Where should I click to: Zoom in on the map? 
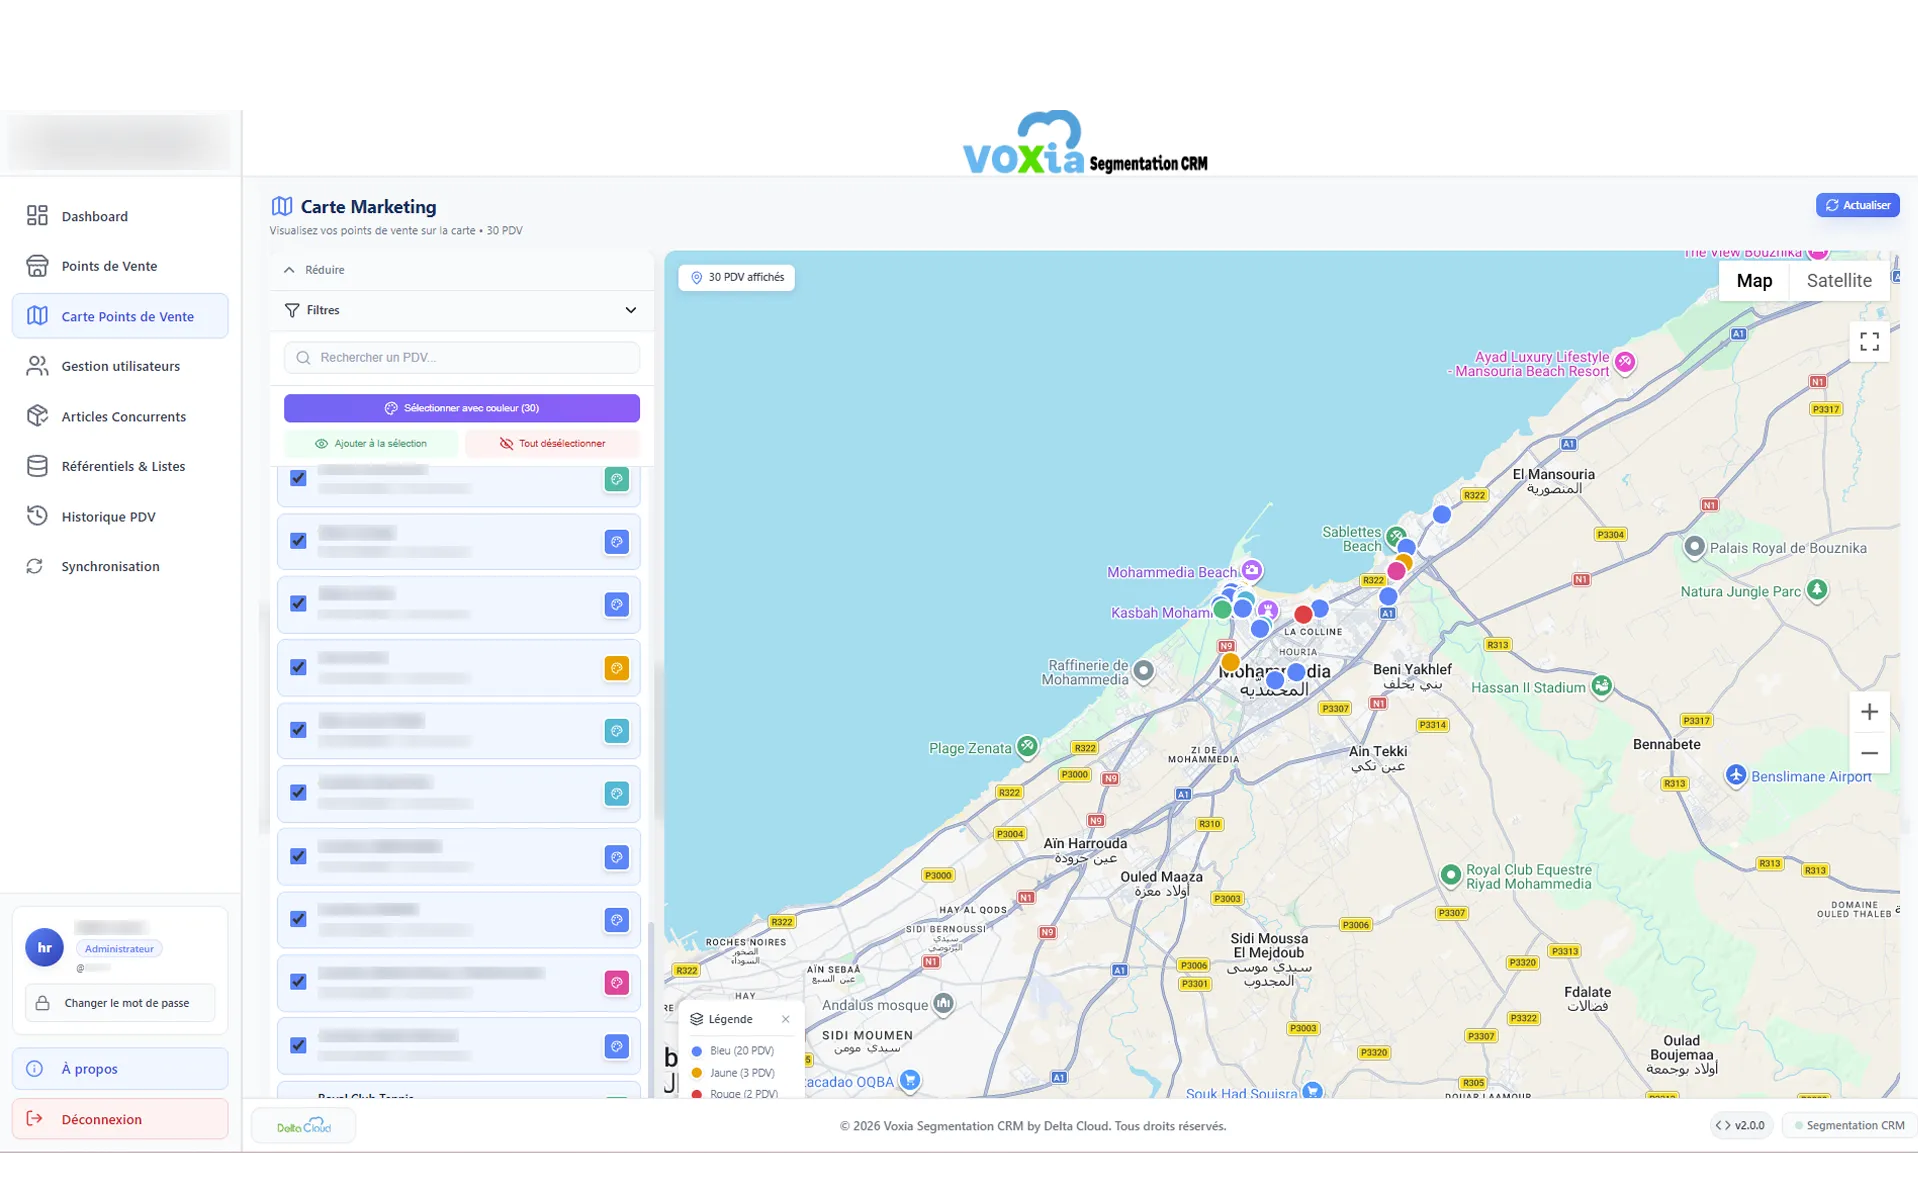(1869, 712)
